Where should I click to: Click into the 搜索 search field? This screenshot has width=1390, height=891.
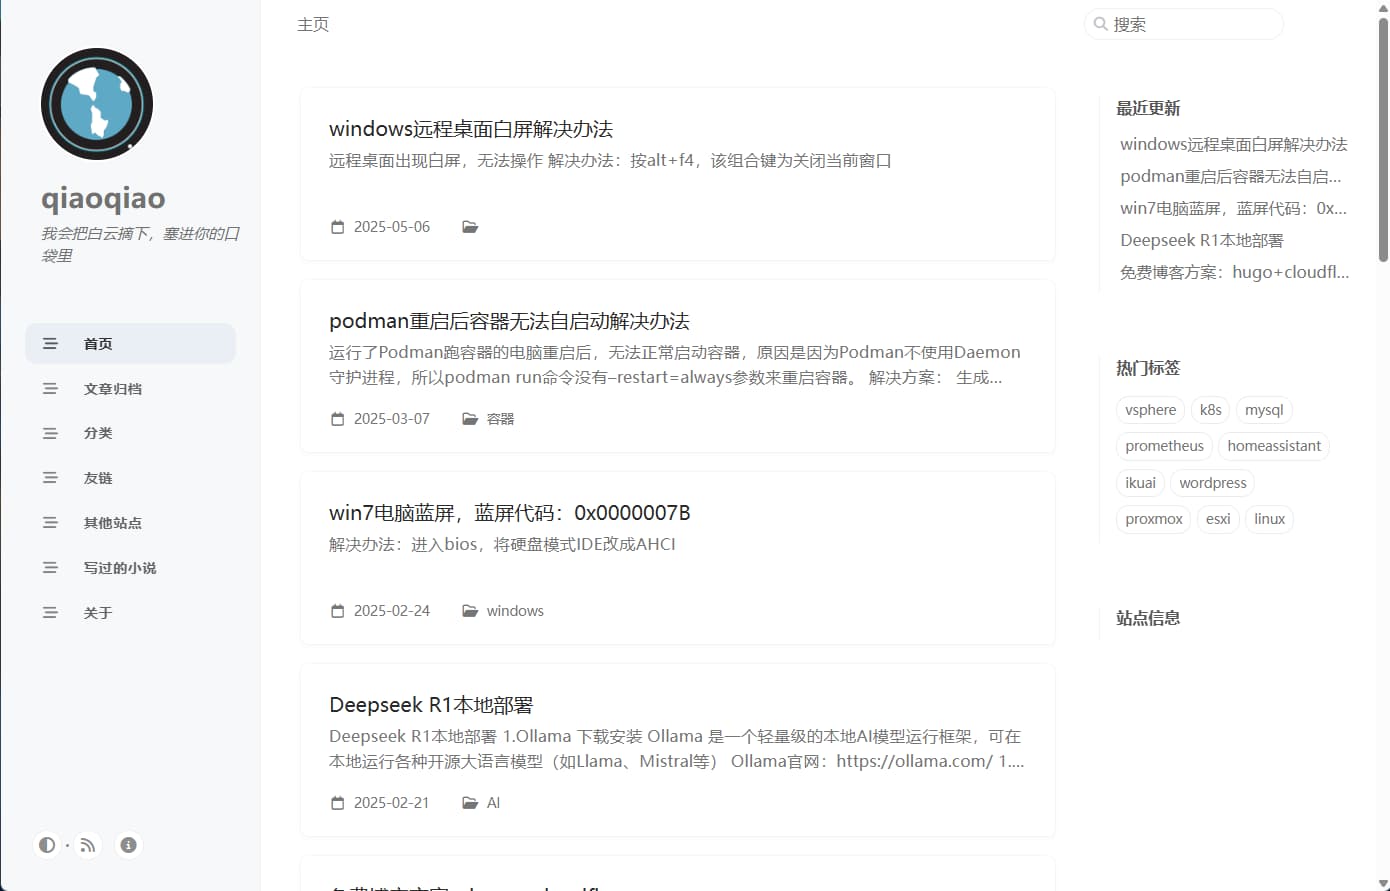coord(1190,24)
